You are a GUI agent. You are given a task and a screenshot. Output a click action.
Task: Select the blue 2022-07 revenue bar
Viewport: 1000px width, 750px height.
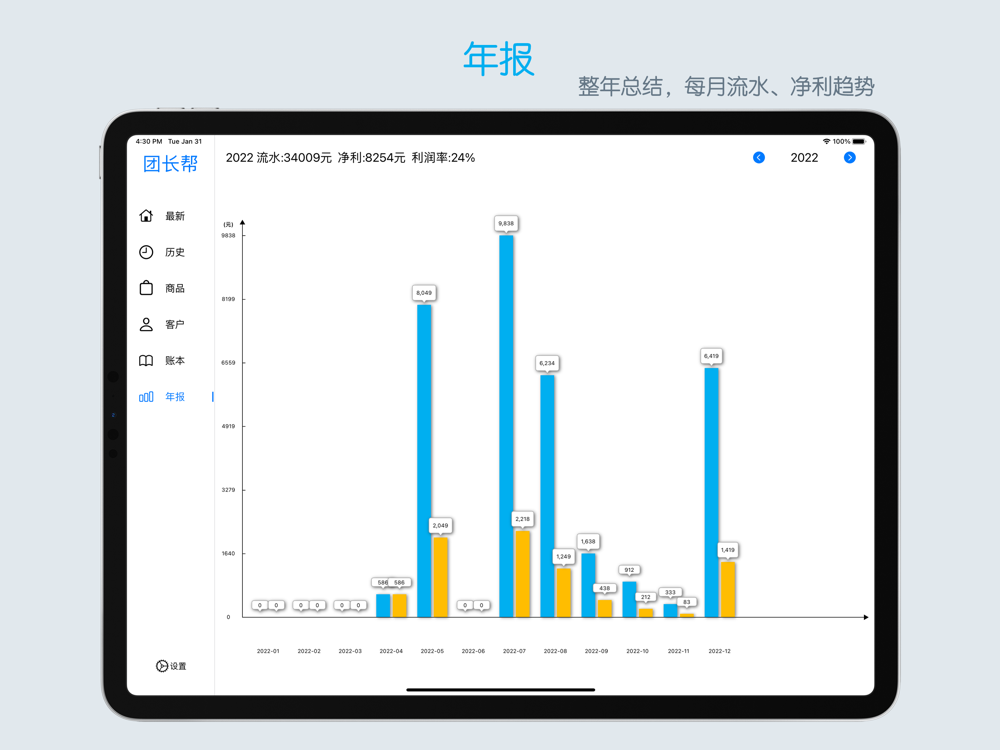pyautogui.click(x=506, y=426)
